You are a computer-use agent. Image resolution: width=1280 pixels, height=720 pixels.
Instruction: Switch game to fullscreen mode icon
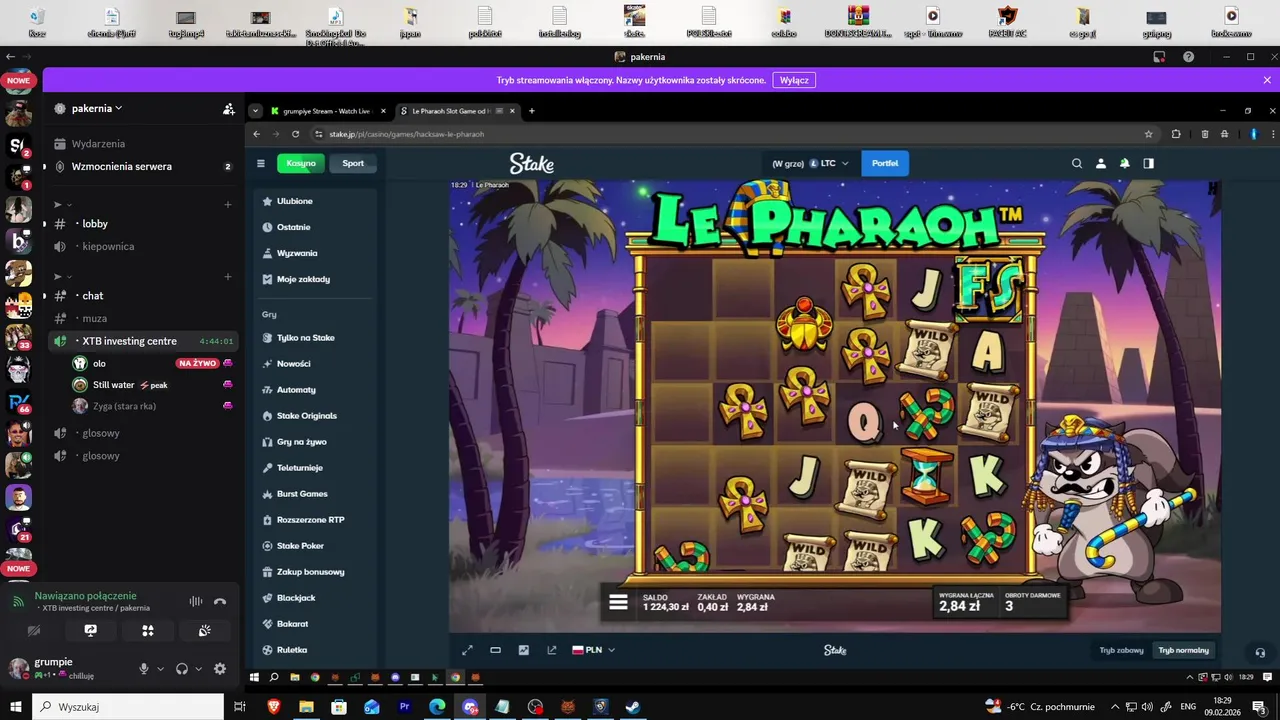[467, 650]
